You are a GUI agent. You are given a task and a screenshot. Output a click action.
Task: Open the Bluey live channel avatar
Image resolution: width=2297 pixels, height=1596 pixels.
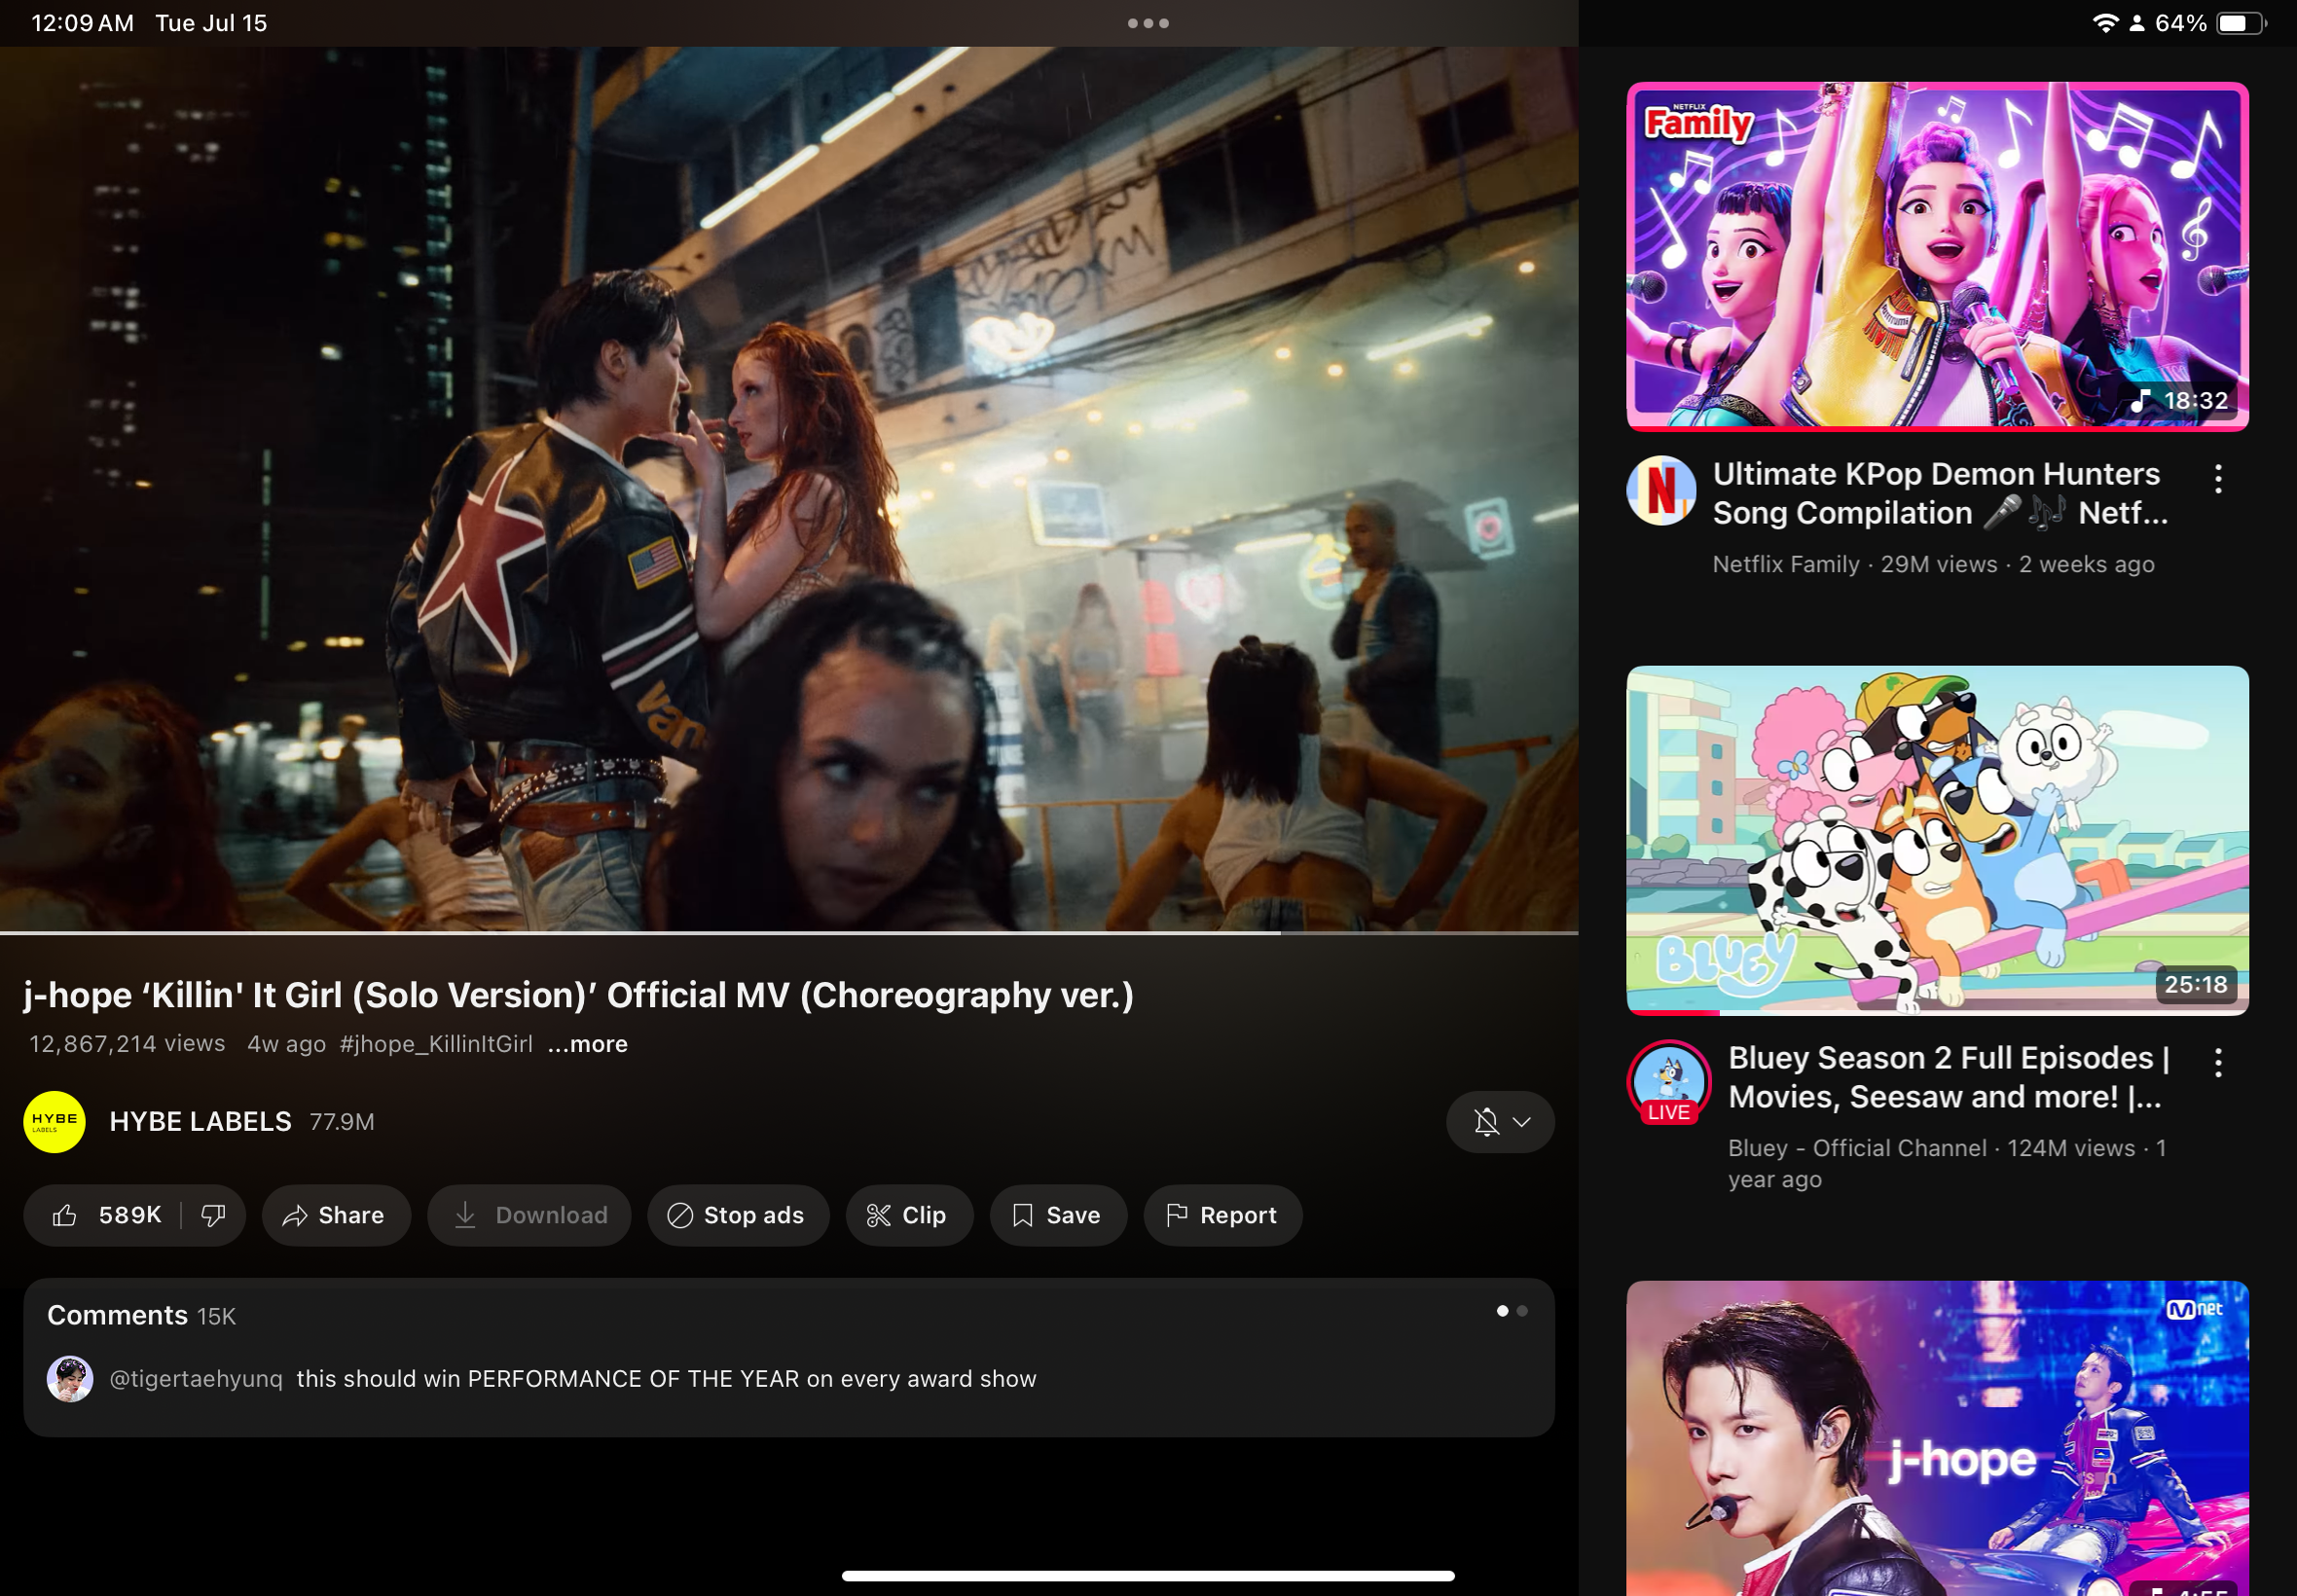[1668, 1080]
